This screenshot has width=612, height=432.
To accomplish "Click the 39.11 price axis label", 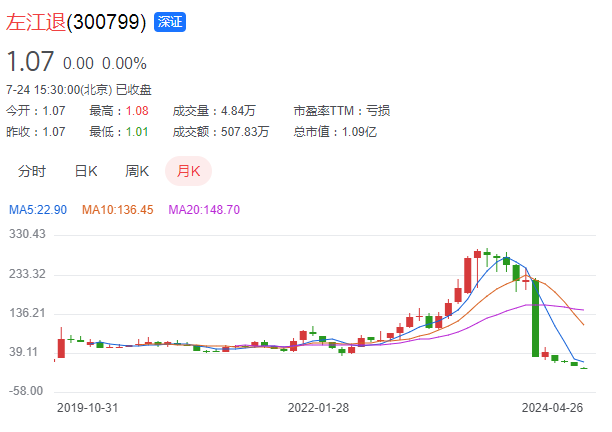I will [23, 352].
